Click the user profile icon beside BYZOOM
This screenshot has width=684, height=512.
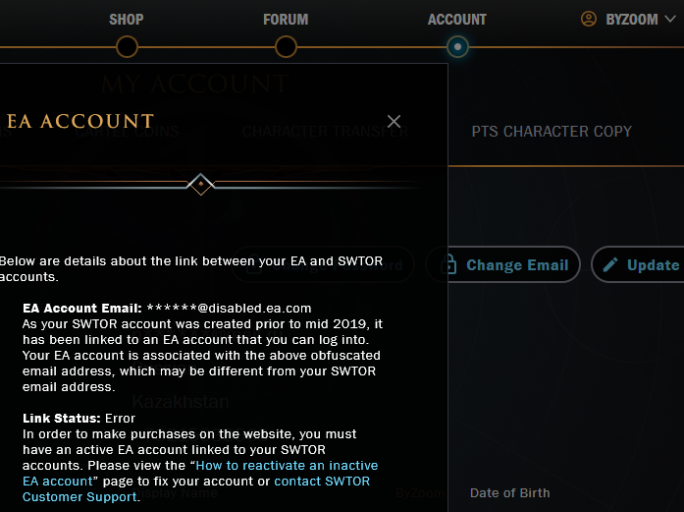(x=588, y=19)
